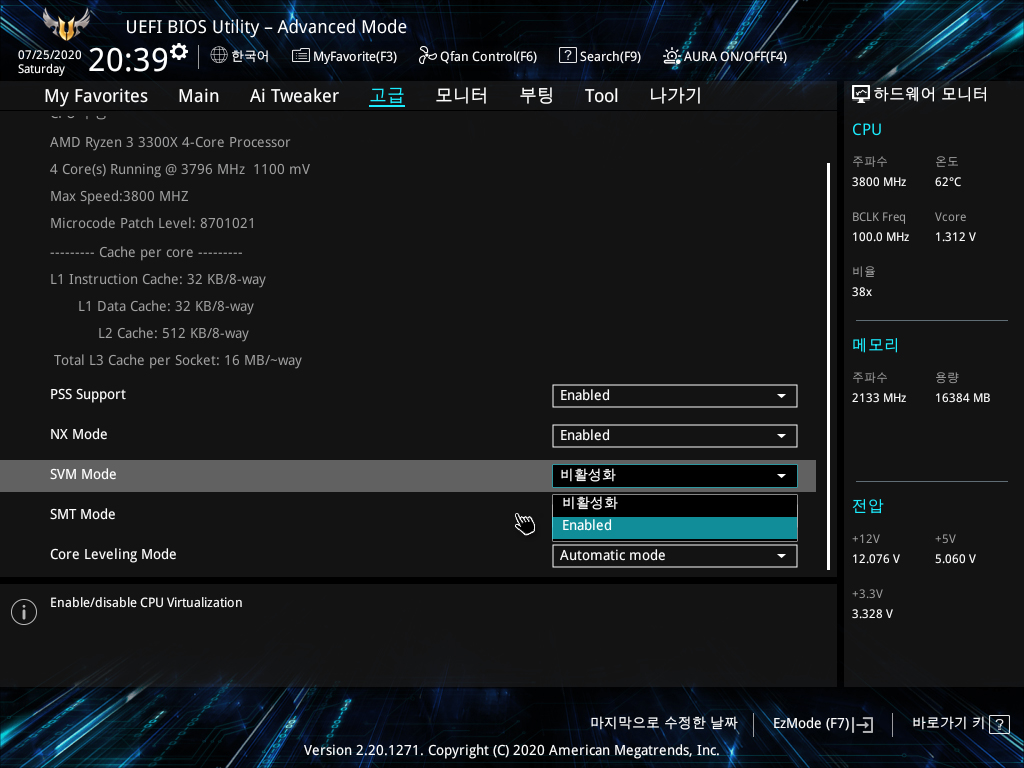The image size is (1024, 768).
Task: Open the Tool tab
Action: pyautogui.click(x=601, y=96)
